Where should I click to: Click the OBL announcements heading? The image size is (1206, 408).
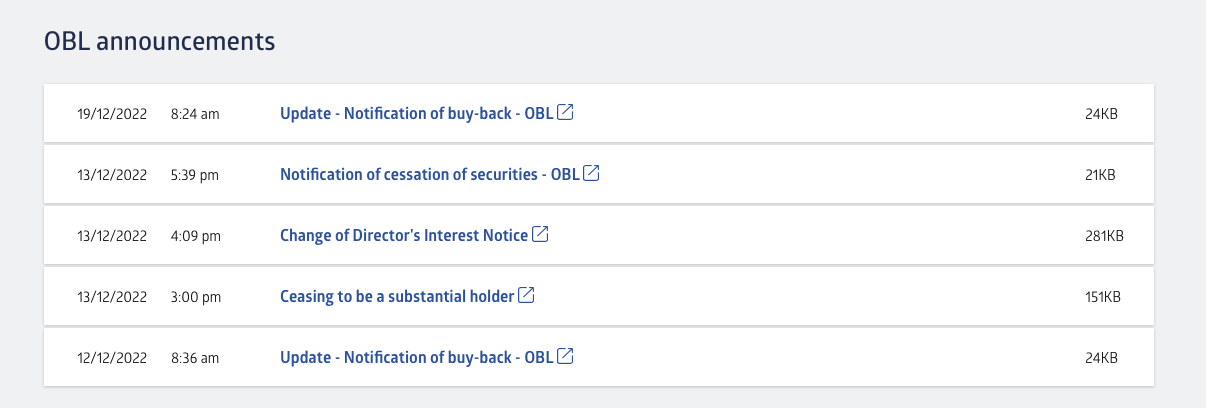click(160, 41)
